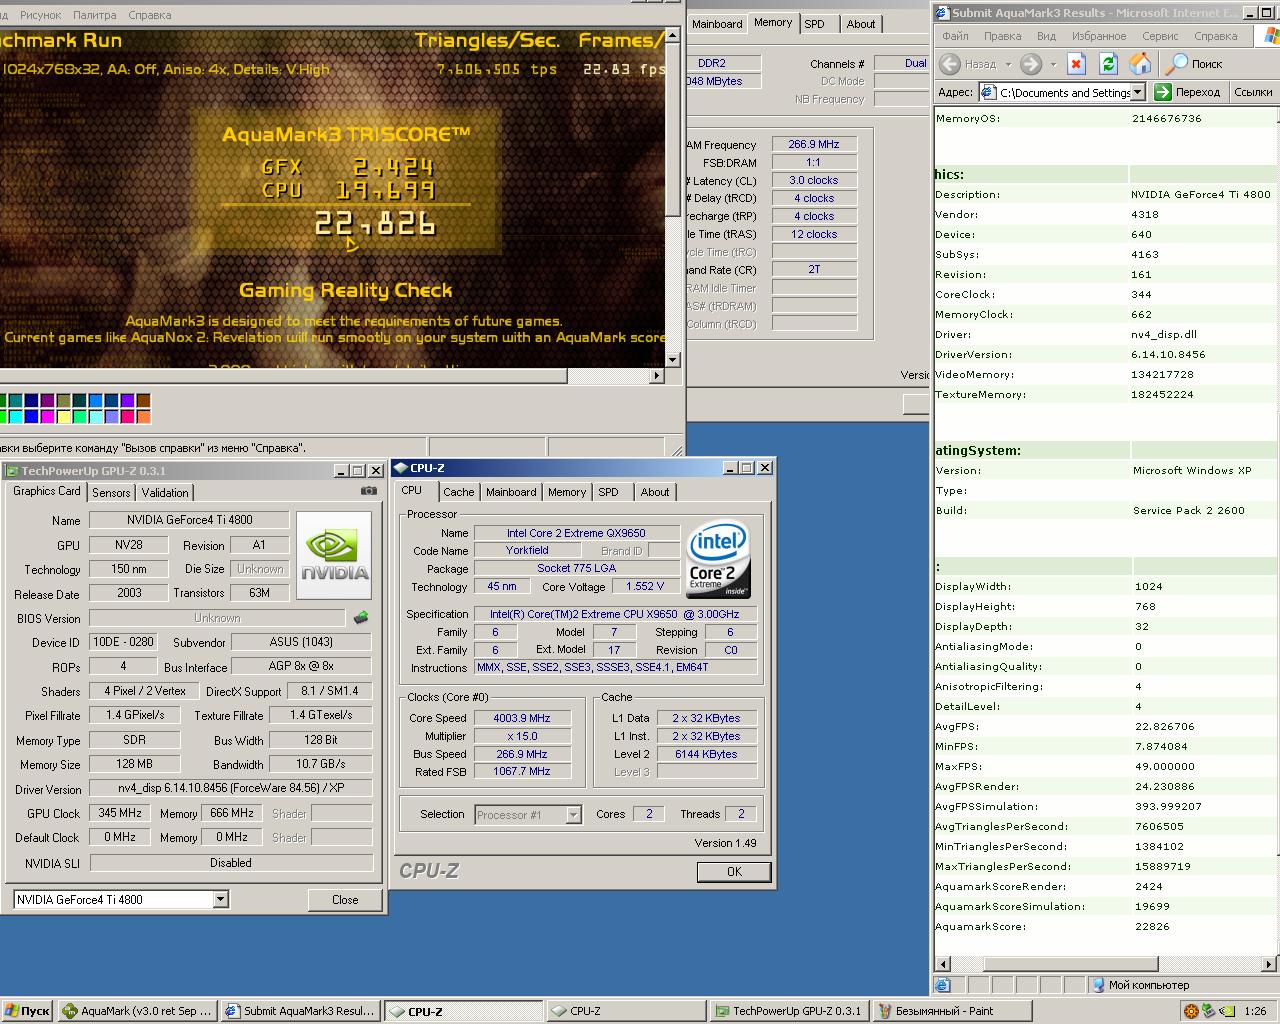Click the orange gear tray icon
The image size is (1280, 1024).
tap(1190, 1011)
